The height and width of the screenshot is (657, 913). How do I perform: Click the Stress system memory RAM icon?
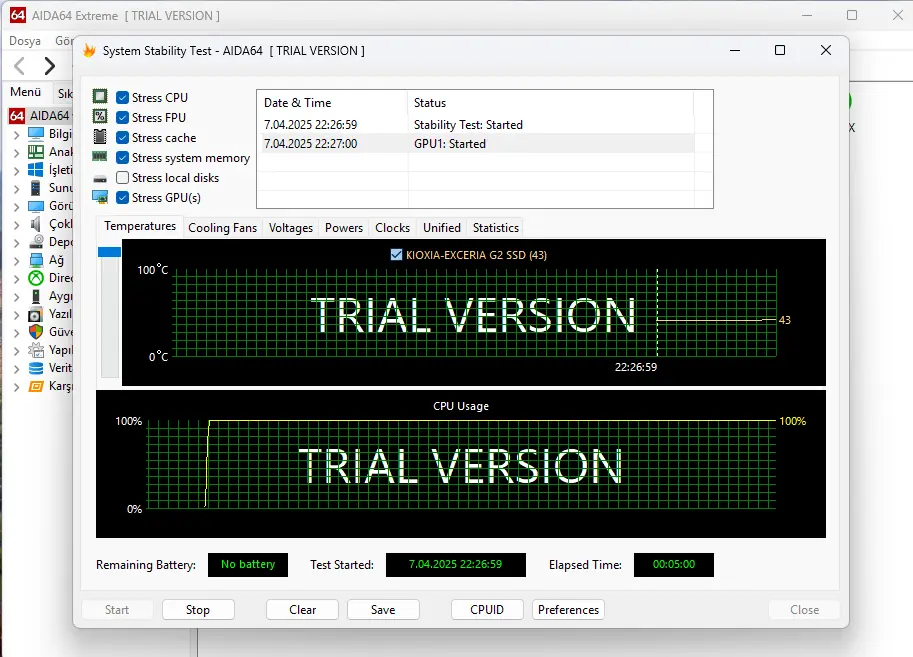pyautogui.click(x=100, y=157)
